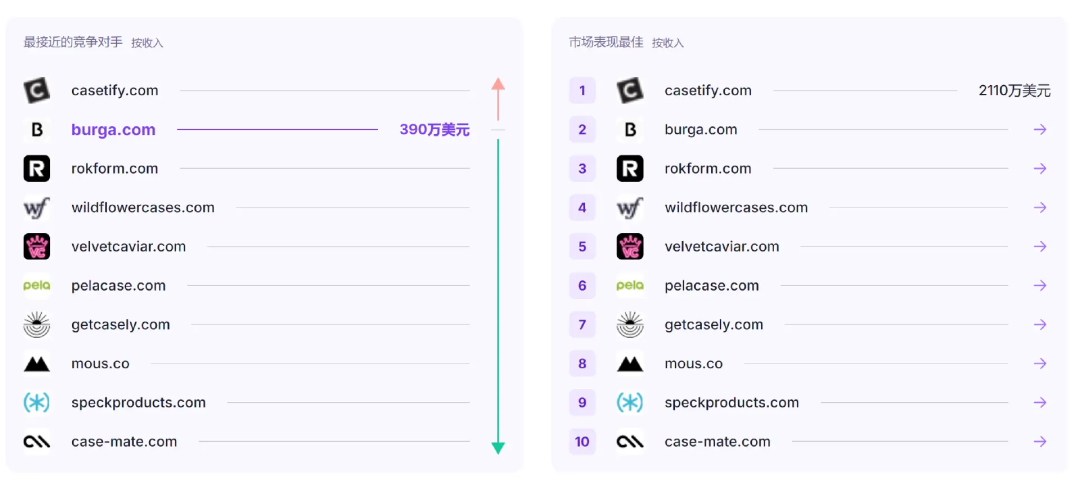Select highlighted burga.com link in left panel
The width and height of the screenshot is (1080, 496).
pyautogui.click(x=113, y=130)
